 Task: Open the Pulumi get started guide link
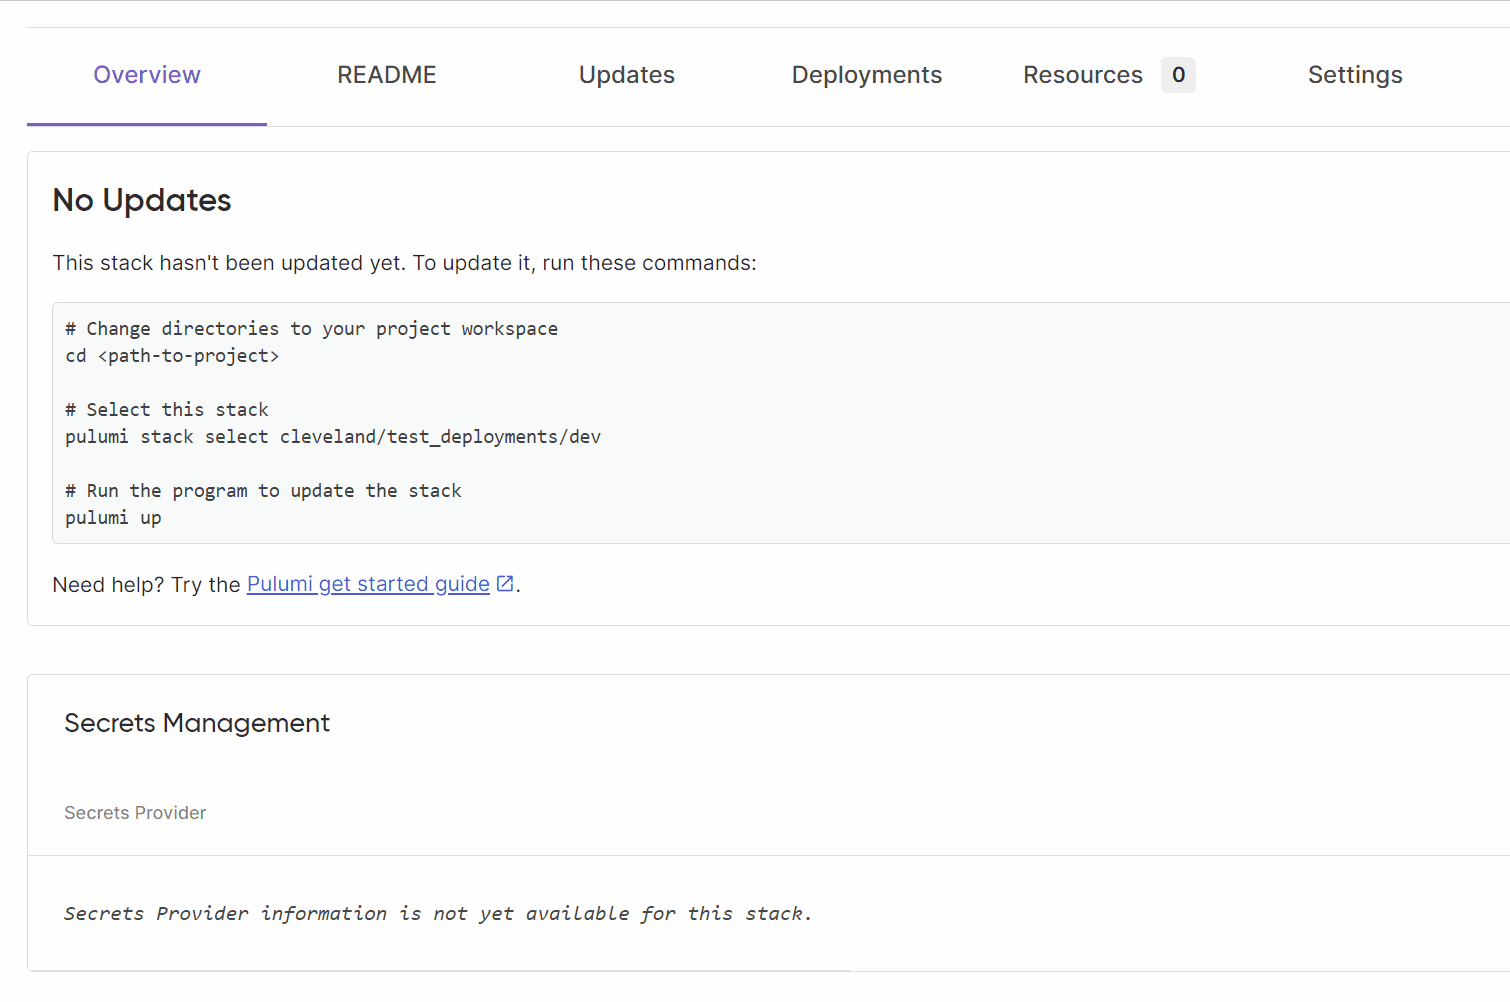click(368, 584)
